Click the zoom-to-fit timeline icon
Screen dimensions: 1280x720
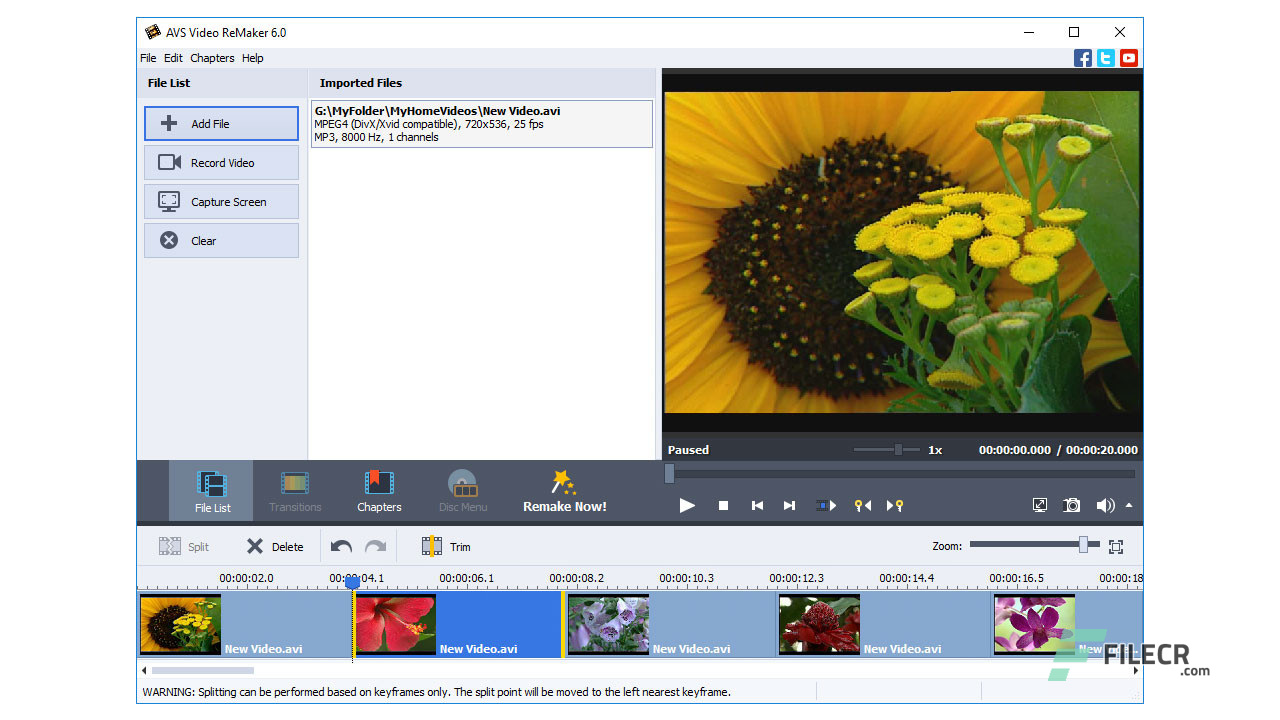click(1116, 547)
